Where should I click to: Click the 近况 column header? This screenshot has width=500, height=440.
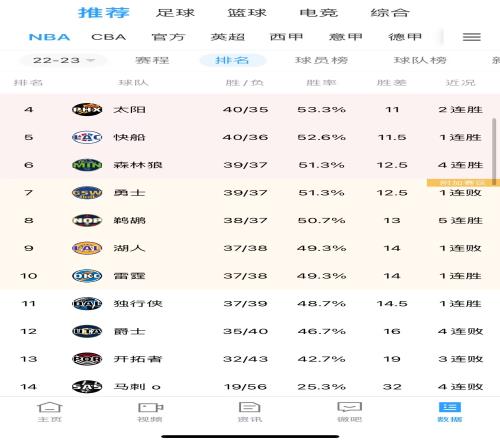click(460, 83)
